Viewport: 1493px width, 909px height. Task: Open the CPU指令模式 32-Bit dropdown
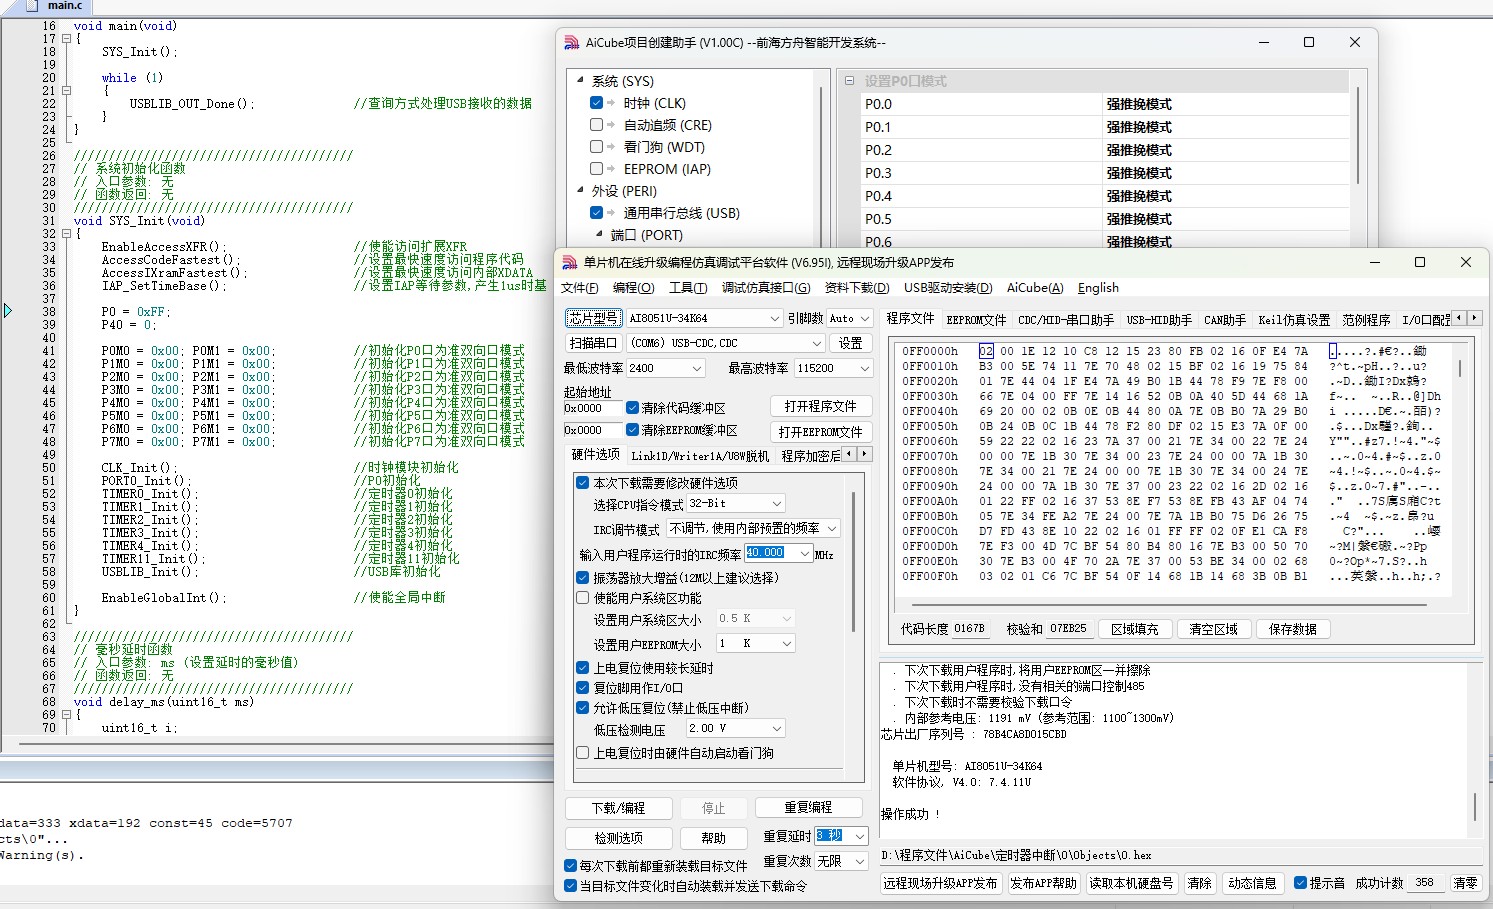pos(735,504)
